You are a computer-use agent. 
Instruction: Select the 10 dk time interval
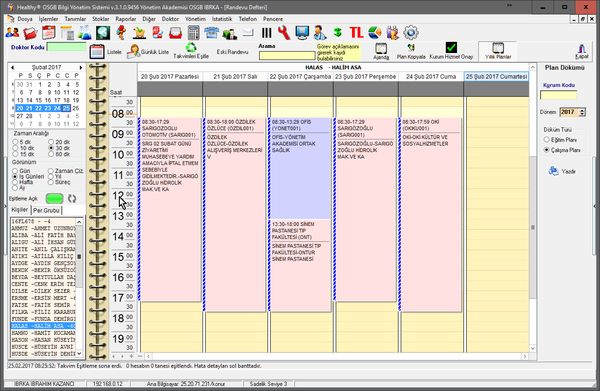[x=15, y=148]
